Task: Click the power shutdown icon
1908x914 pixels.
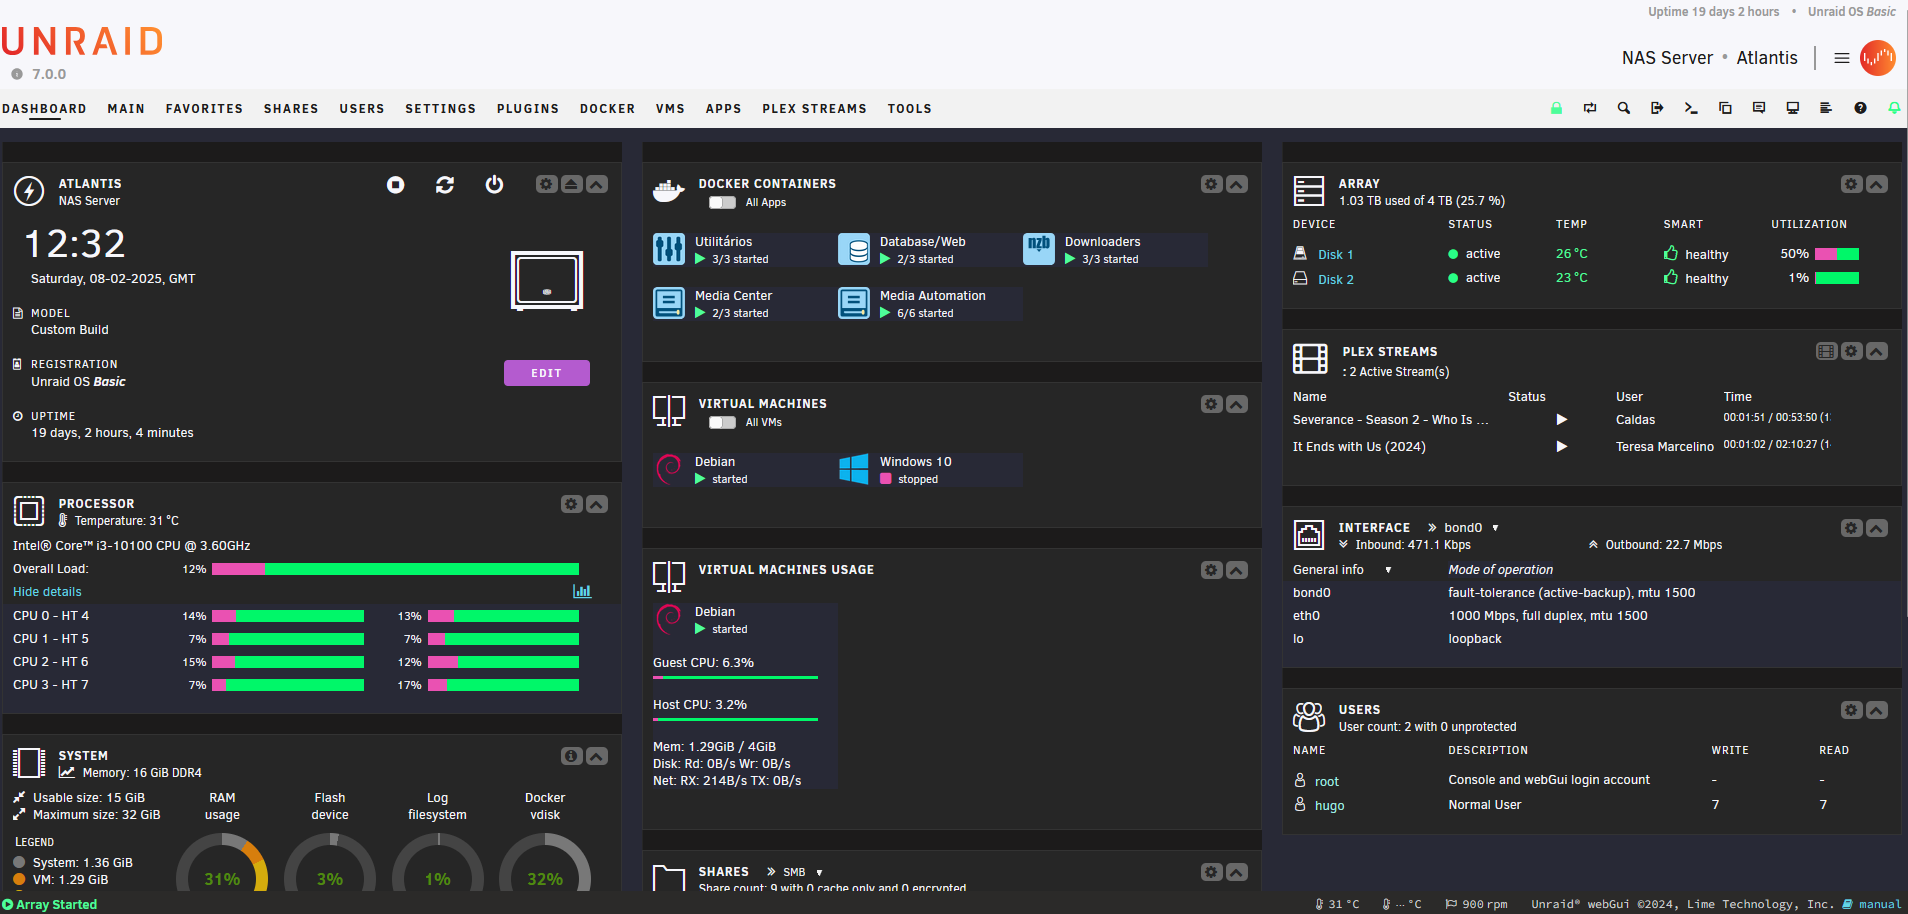Action: coord(494,185)
